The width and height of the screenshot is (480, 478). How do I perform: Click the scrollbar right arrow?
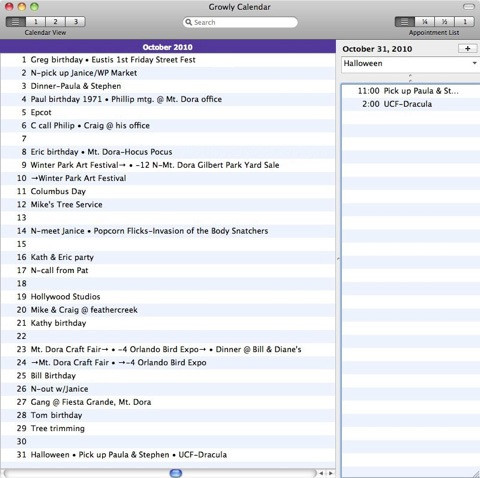[331, 473]
